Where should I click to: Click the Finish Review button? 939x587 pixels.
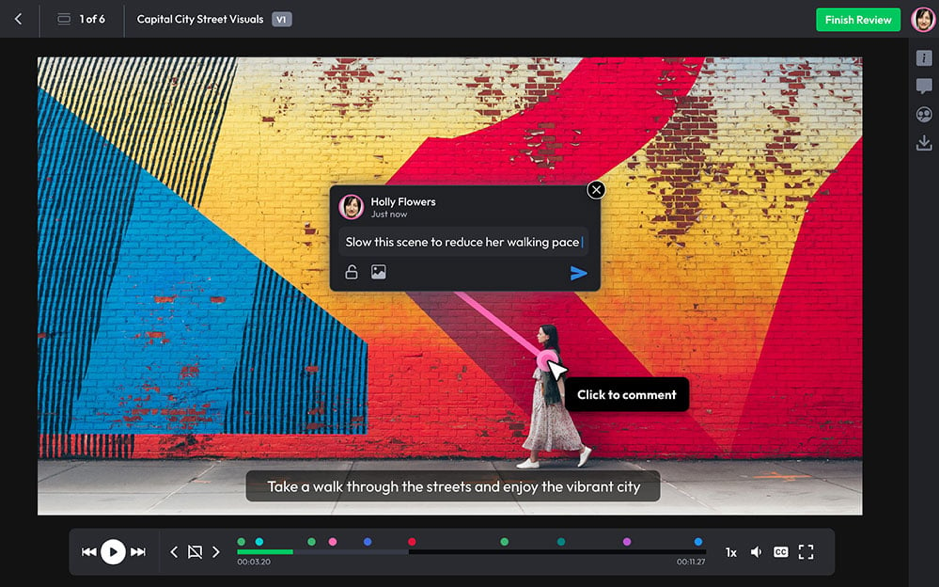point(858,19)
